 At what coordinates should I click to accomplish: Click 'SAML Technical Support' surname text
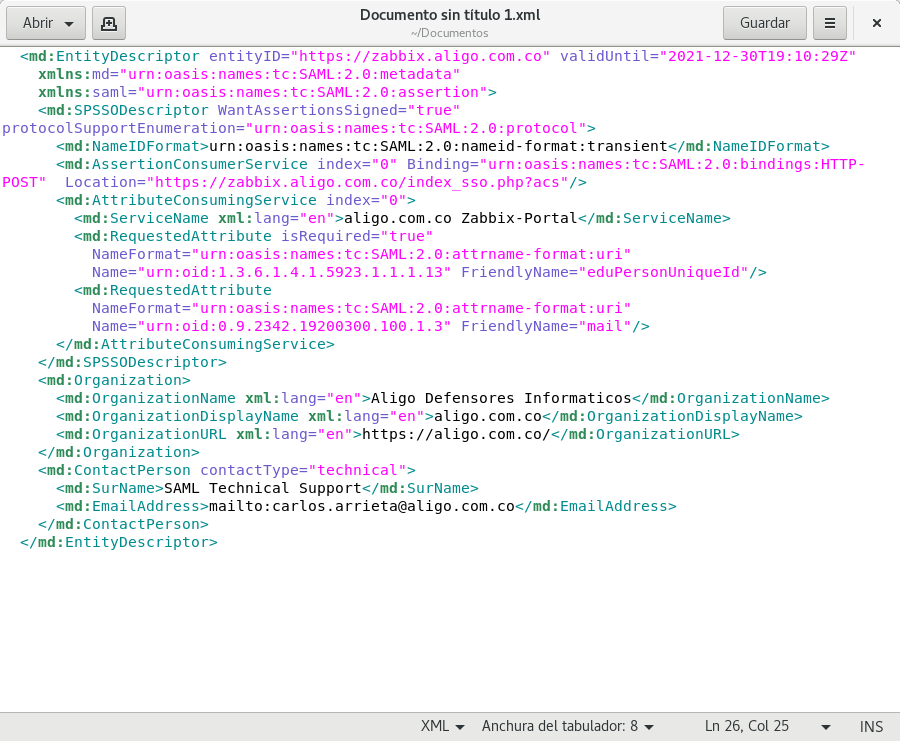(263, 488)
